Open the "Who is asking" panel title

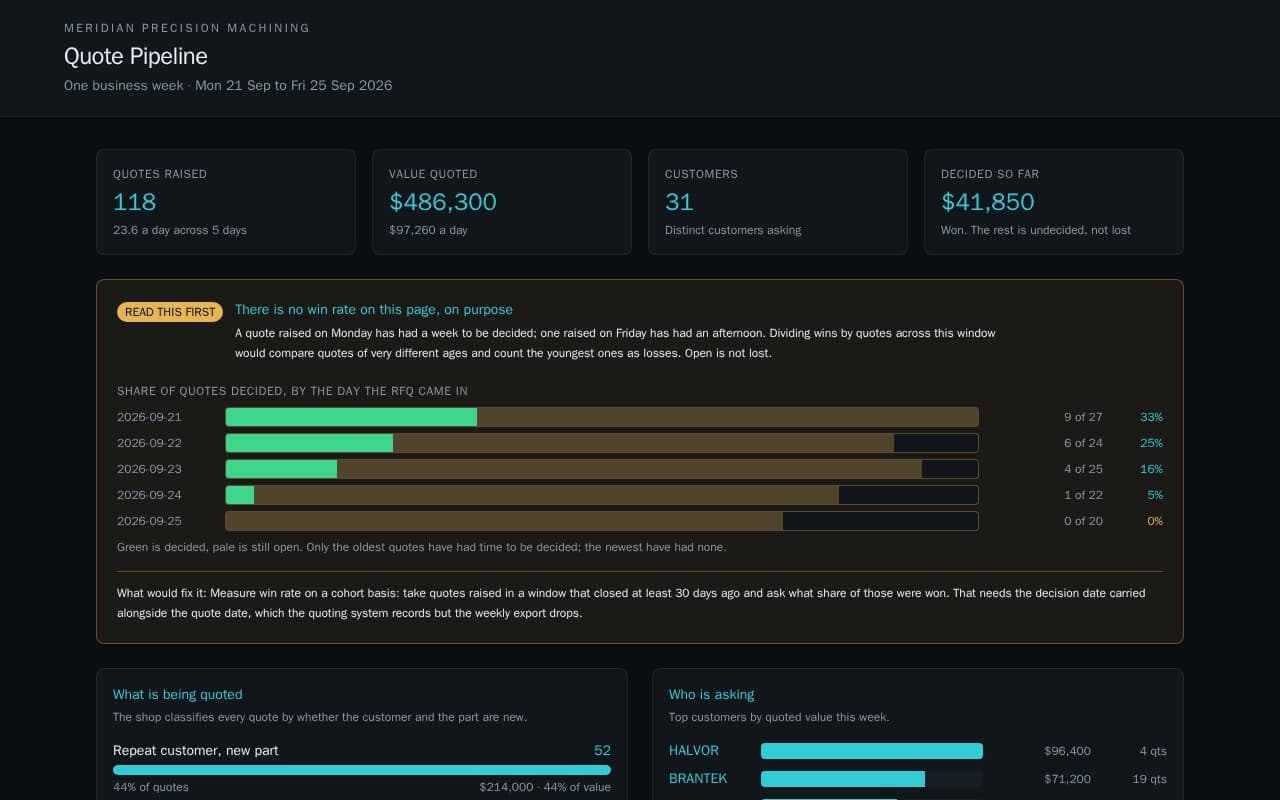click(712, 695)
